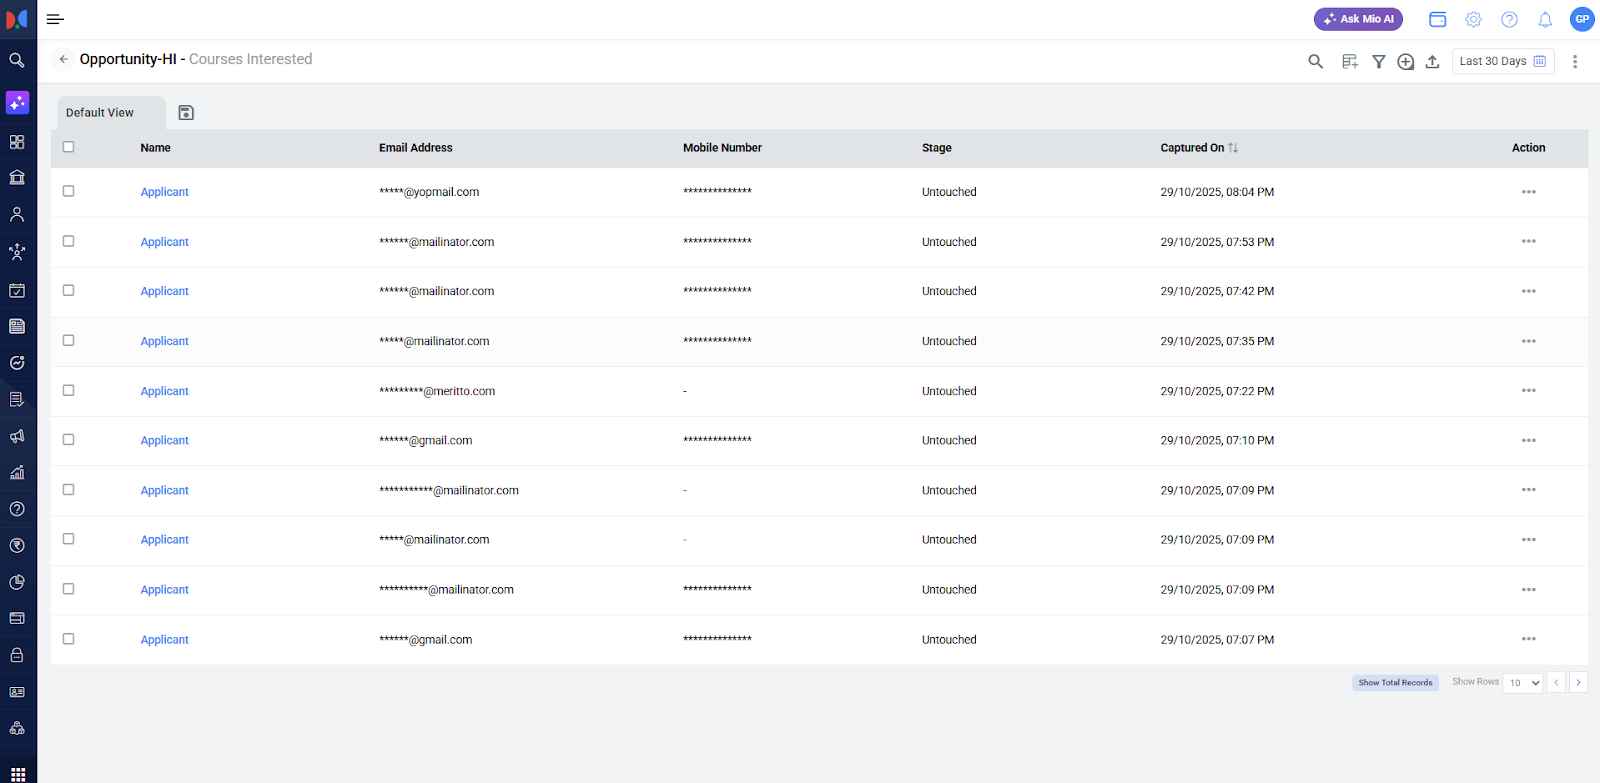Toggle the select-all checkbox in table header
Image resolution: width=1600 pixels, height=783 pixels.
(69, 147)
